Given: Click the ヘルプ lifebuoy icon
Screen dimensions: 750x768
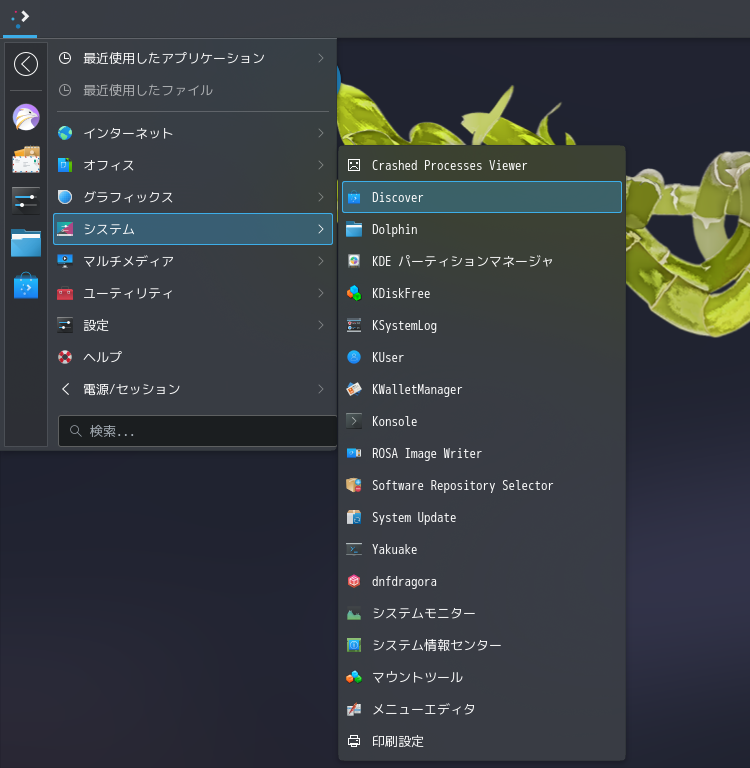Looking at the screenshot, I should 65,357.
